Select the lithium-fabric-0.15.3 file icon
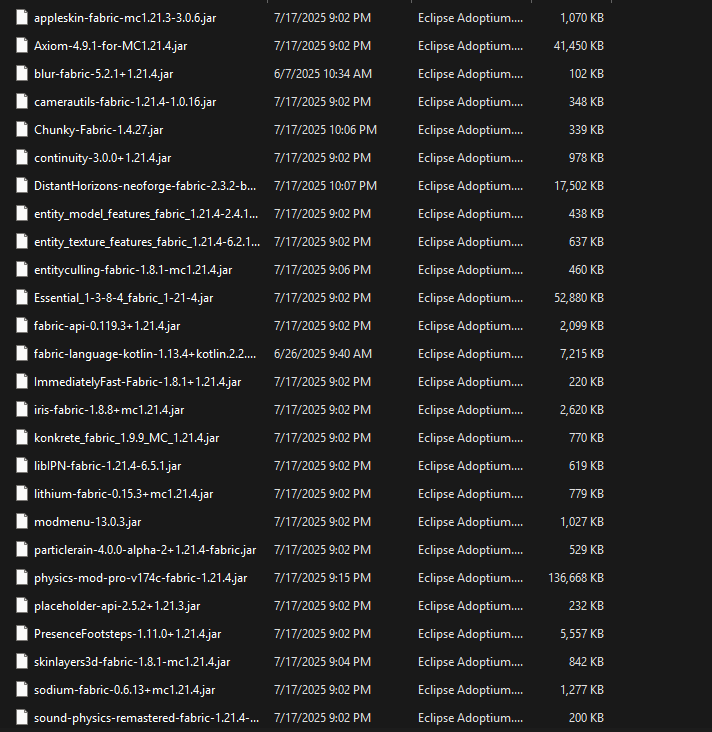 (x=21, y=494)
